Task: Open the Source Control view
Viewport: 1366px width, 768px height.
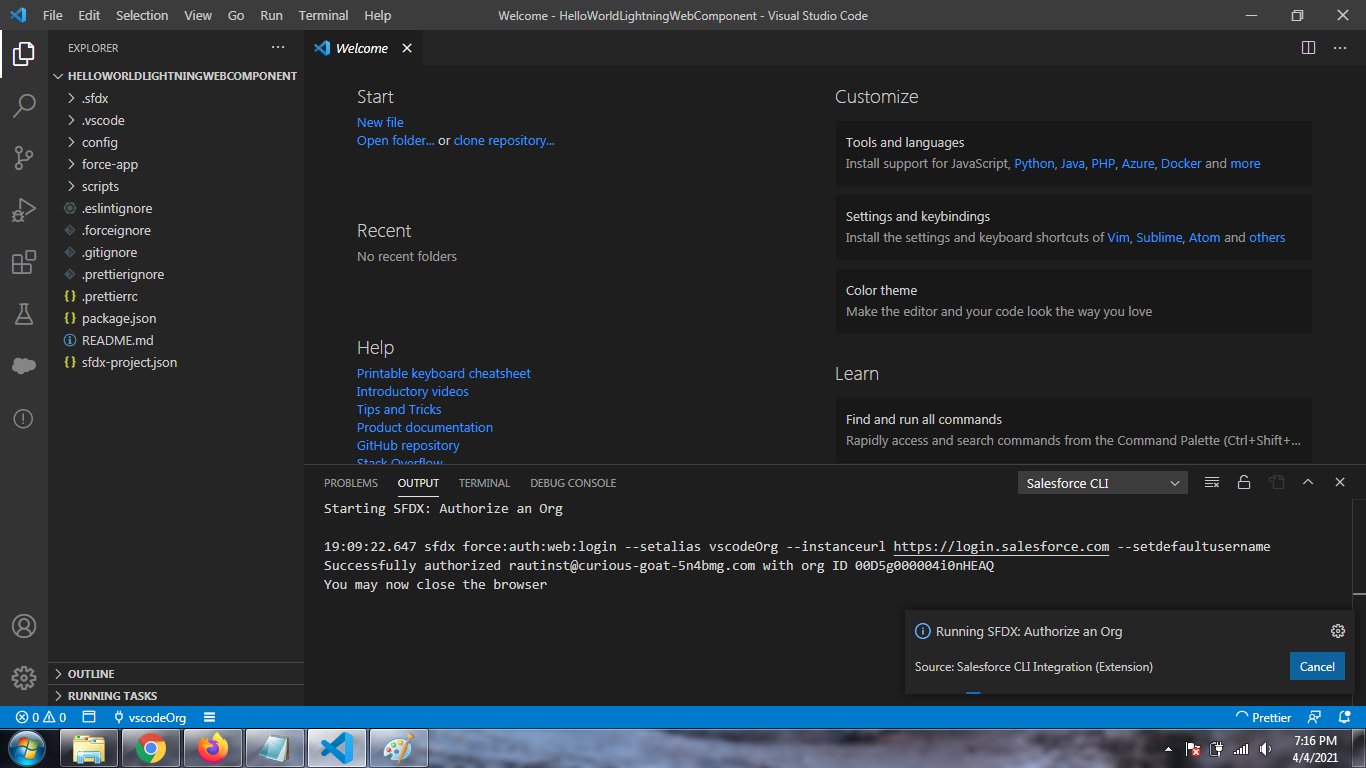Action: click(x=24, y=158)
